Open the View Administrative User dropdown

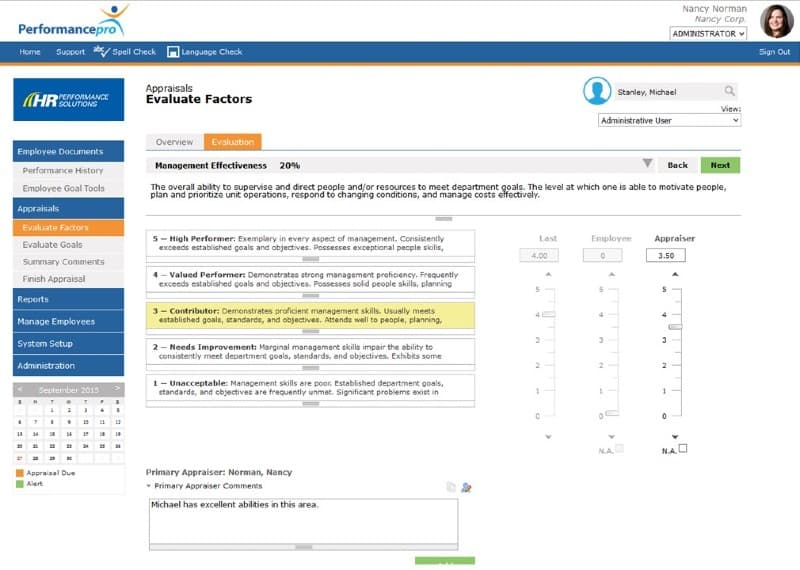click(669, 120)
